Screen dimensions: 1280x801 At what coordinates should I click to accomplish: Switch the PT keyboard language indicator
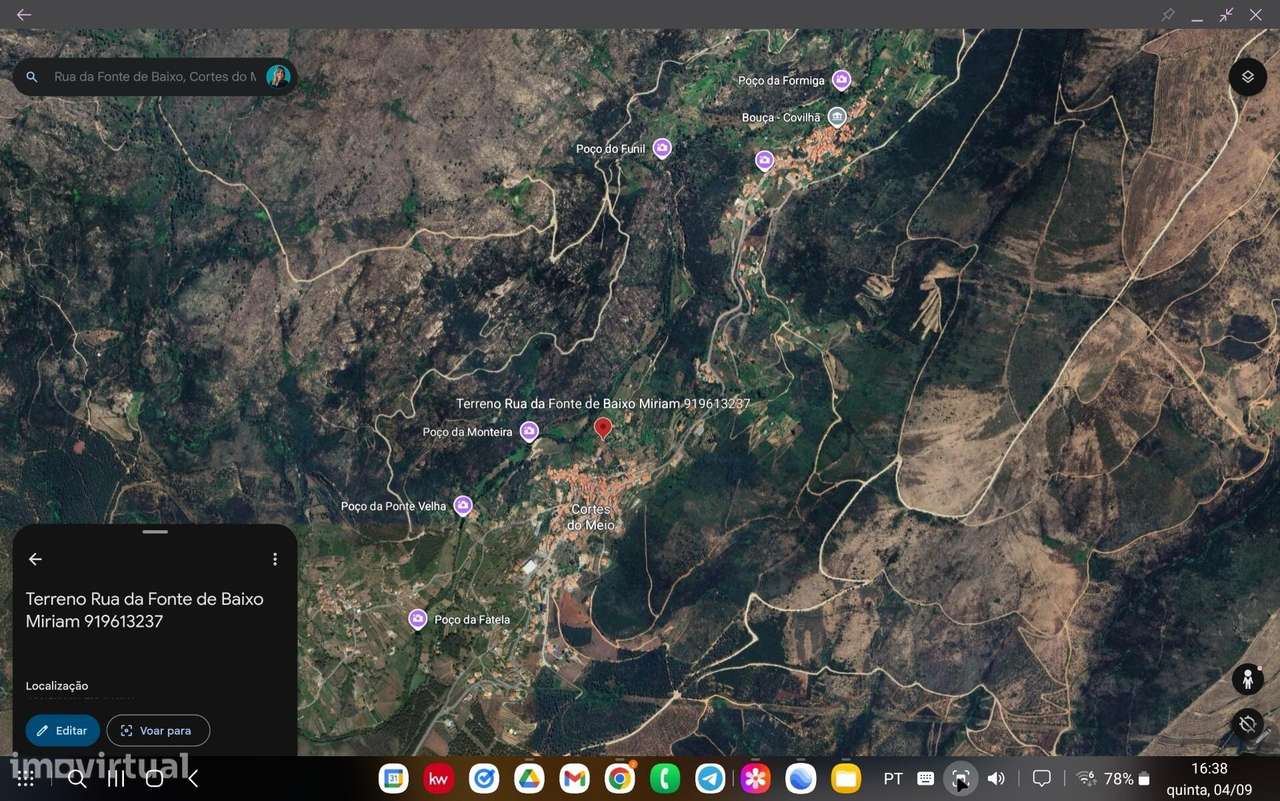893,779
